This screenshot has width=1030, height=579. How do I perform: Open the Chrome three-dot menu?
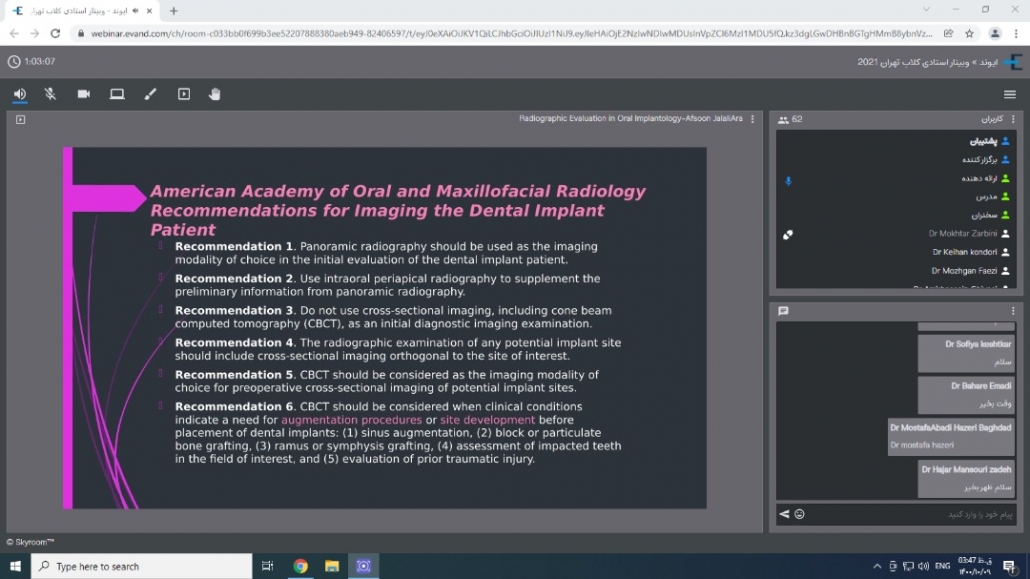[1016, 34]
